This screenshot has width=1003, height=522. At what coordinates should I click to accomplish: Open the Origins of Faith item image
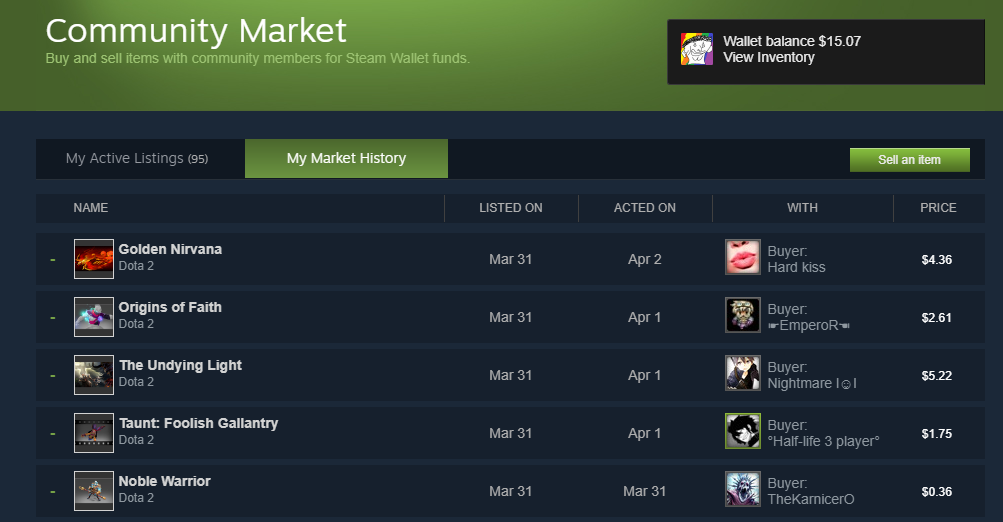[x=94, y=317]
